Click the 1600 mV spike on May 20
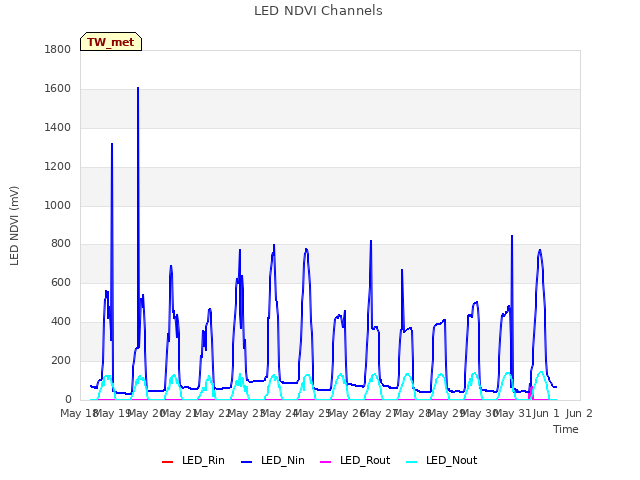Viewport: 640px width, 480px height. point(138,88)
